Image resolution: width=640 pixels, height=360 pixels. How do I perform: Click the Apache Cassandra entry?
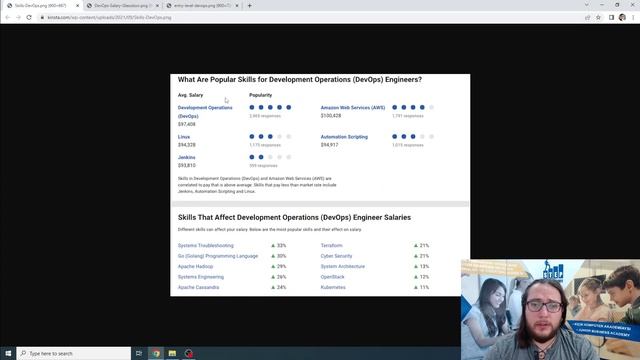tap(198, 287)
